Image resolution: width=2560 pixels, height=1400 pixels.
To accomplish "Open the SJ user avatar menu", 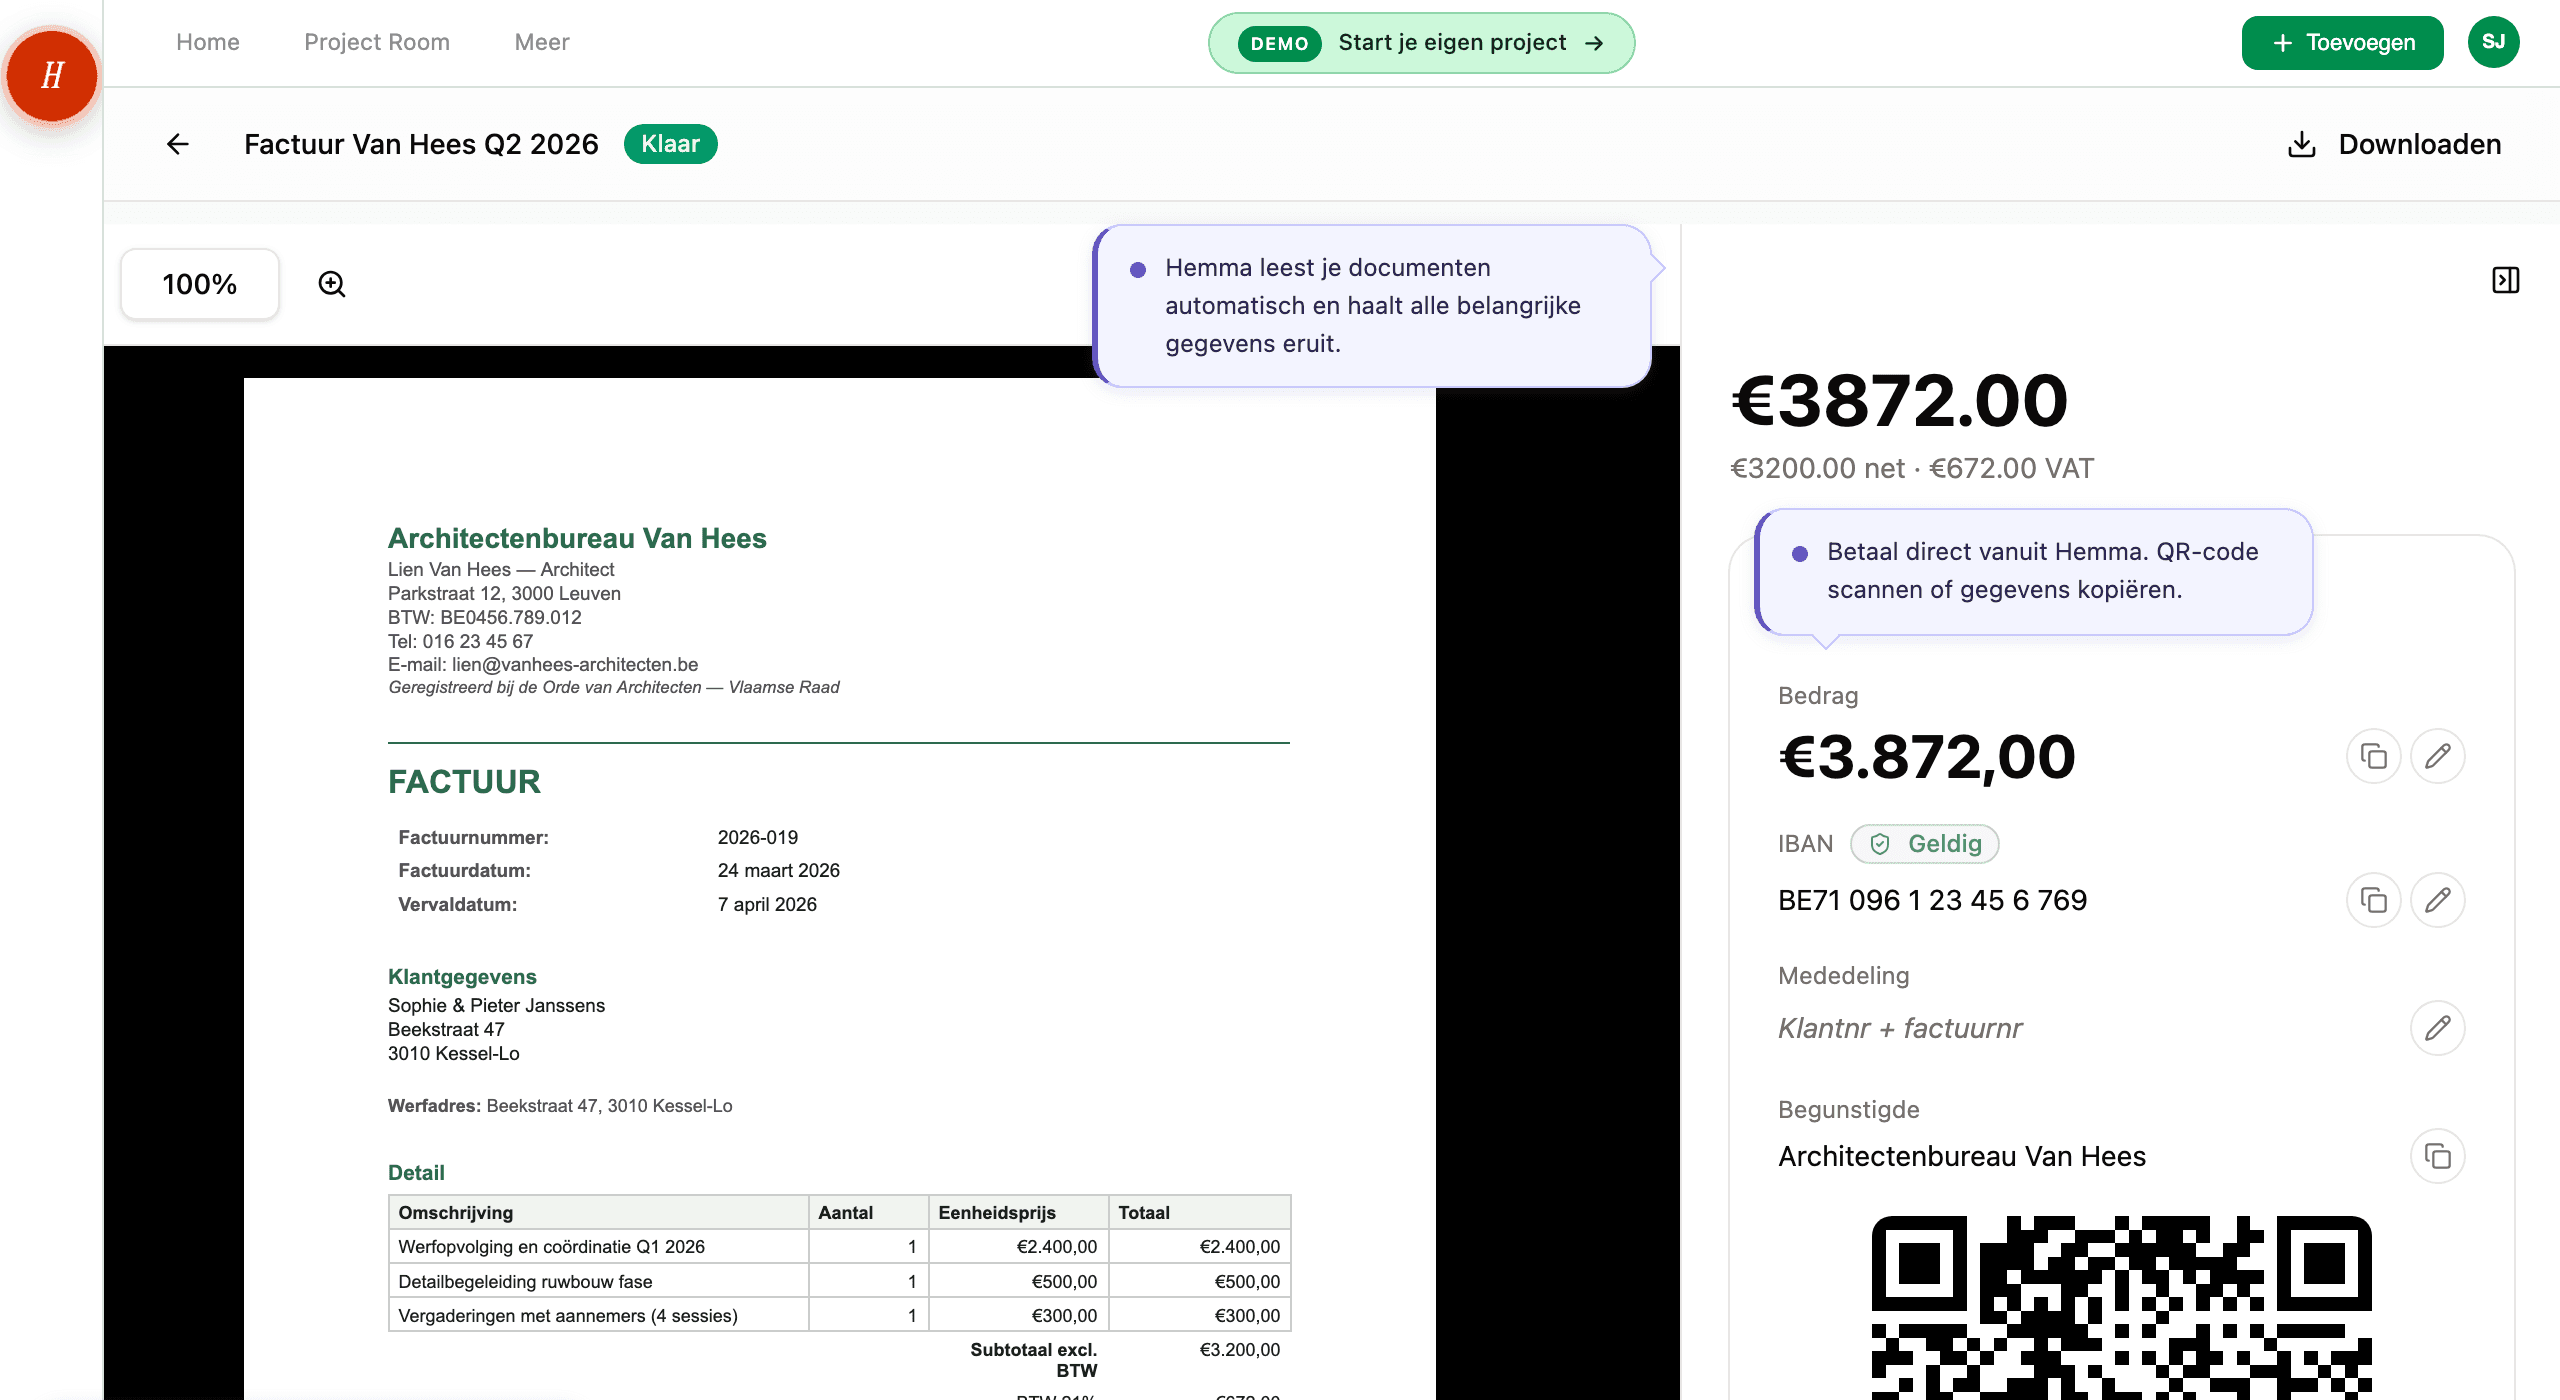I will pyautogui.click(x=2493, y=42).
